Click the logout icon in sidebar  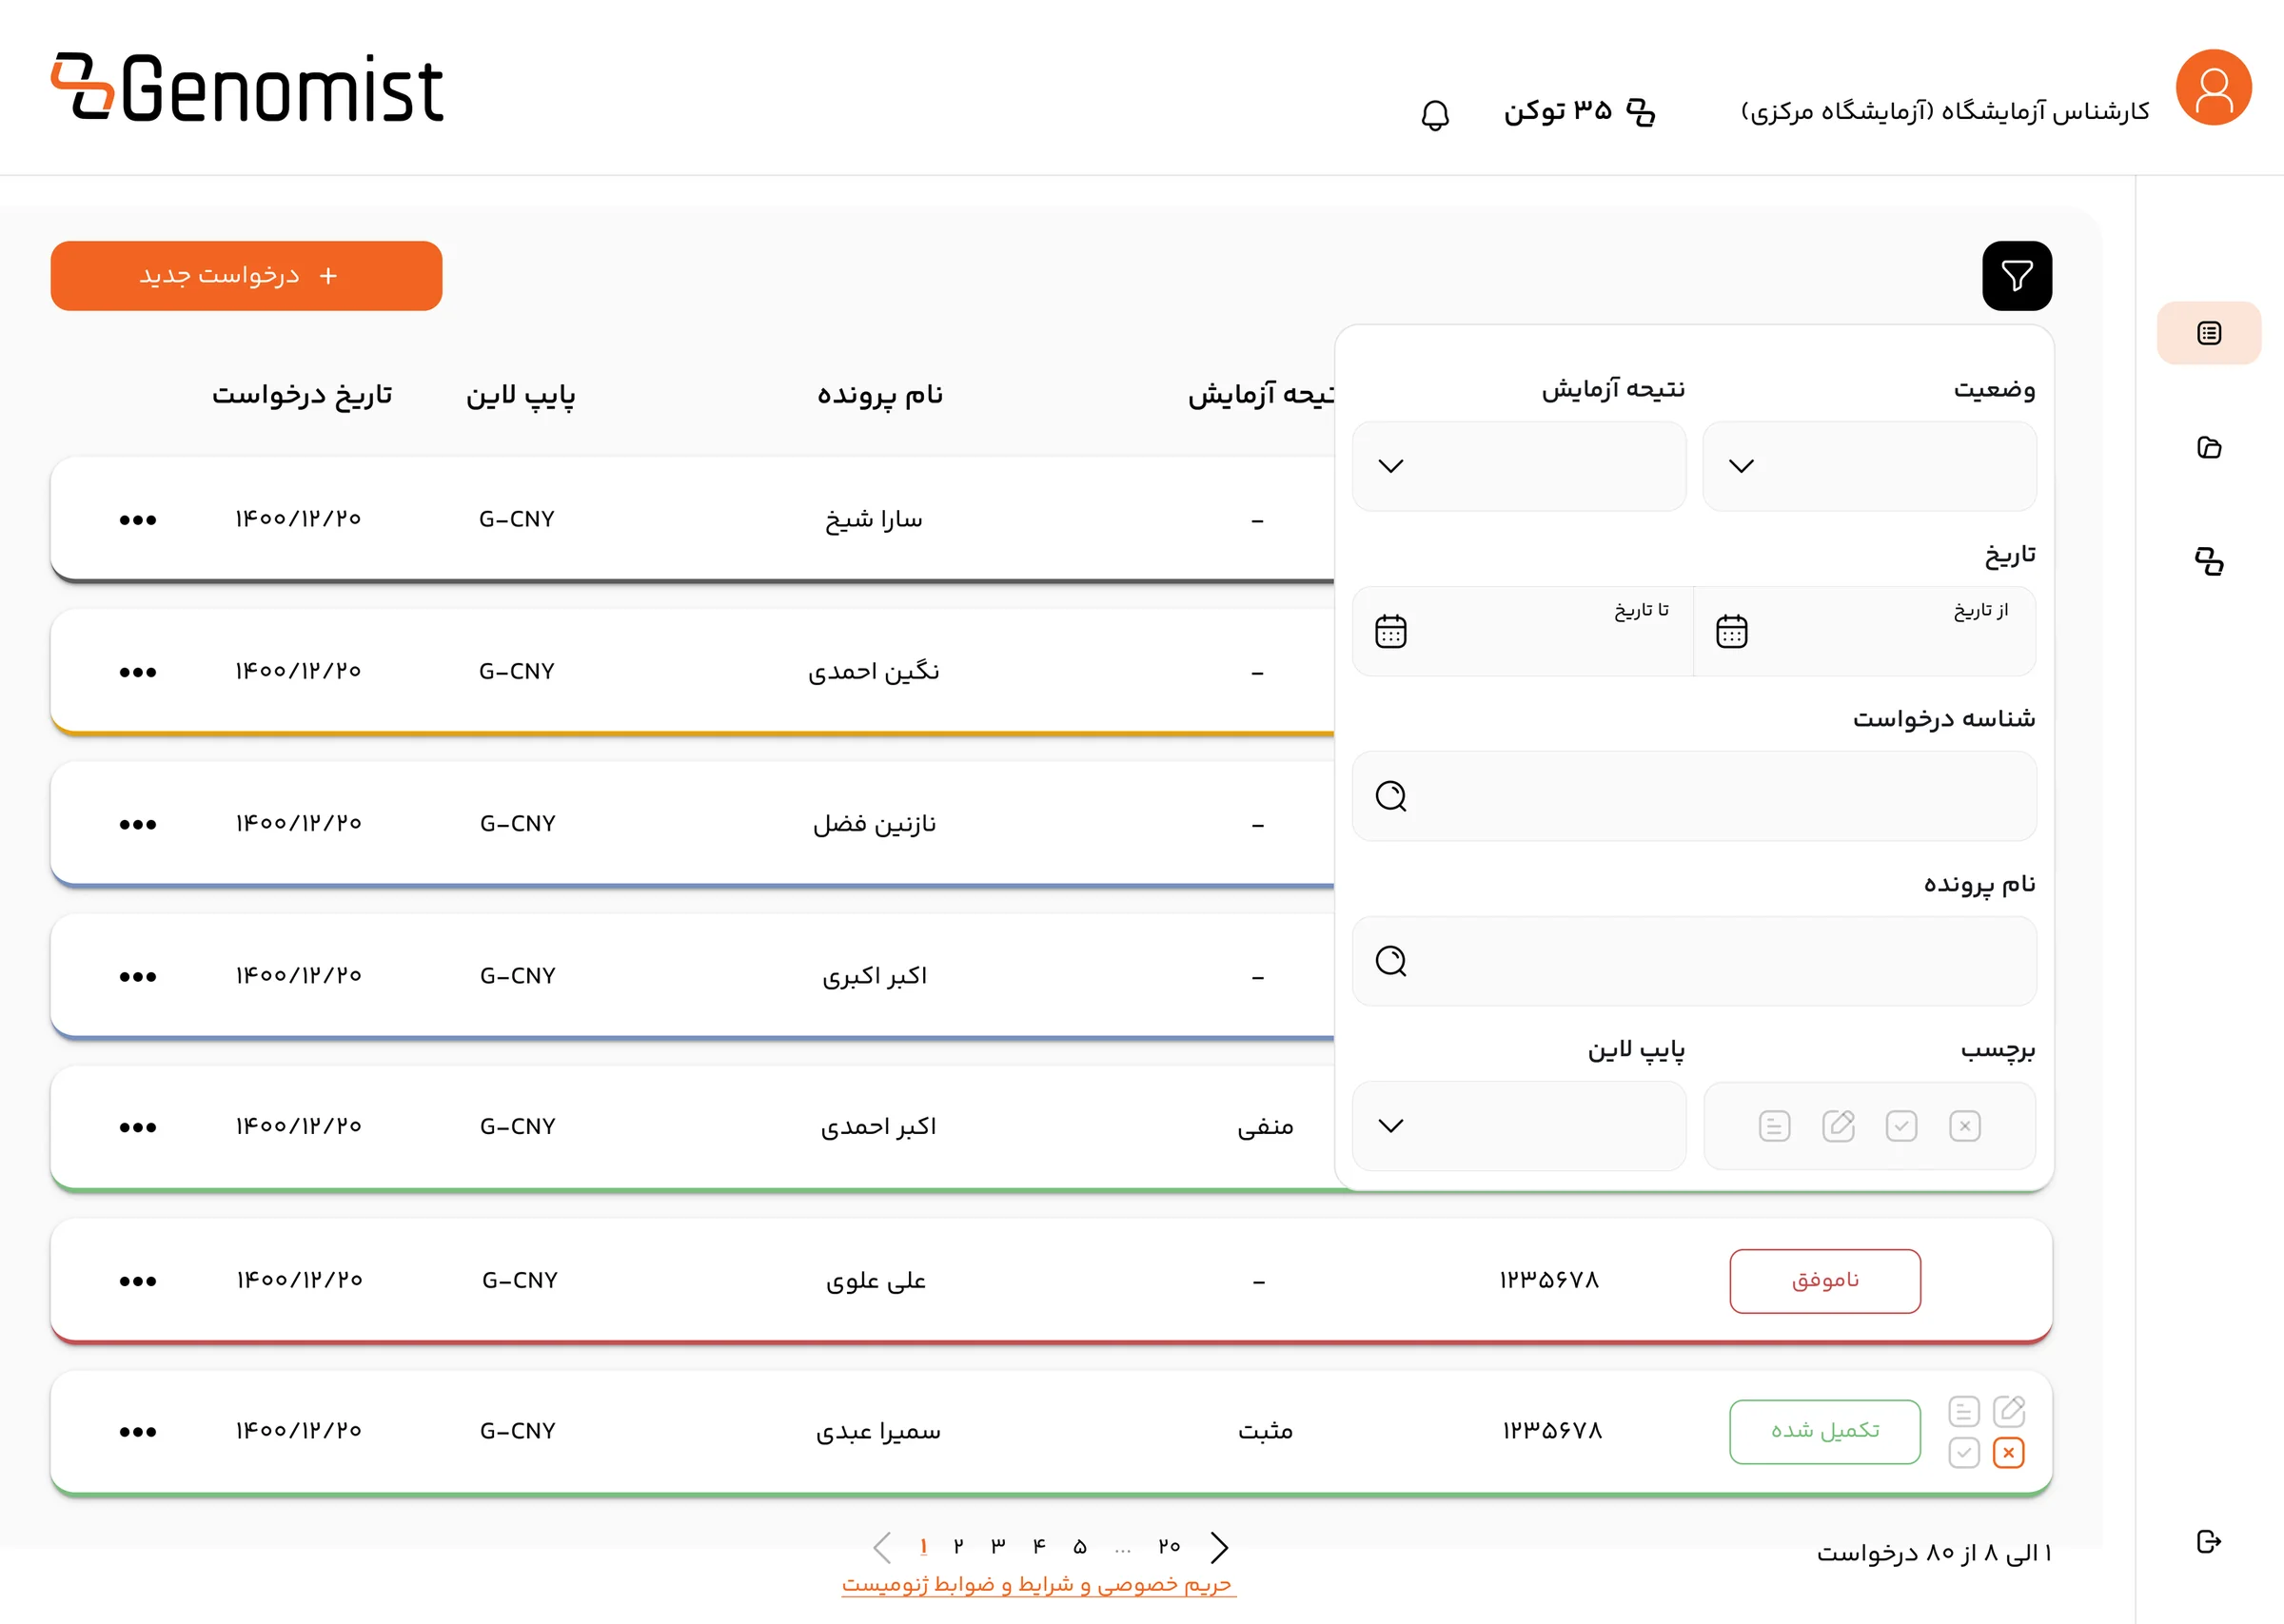click(2208, 1541)
